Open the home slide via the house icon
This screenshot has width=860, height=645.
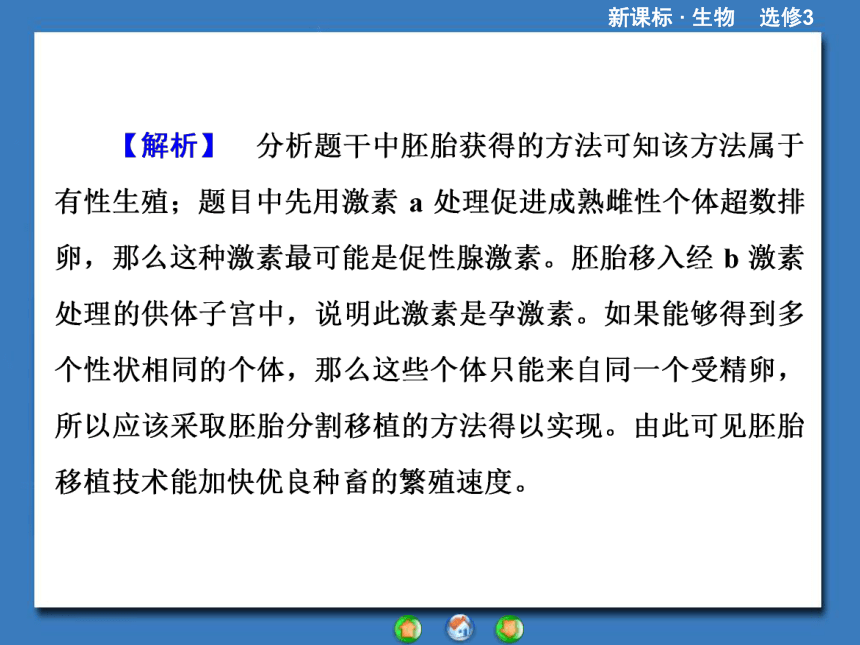(460, 627)
